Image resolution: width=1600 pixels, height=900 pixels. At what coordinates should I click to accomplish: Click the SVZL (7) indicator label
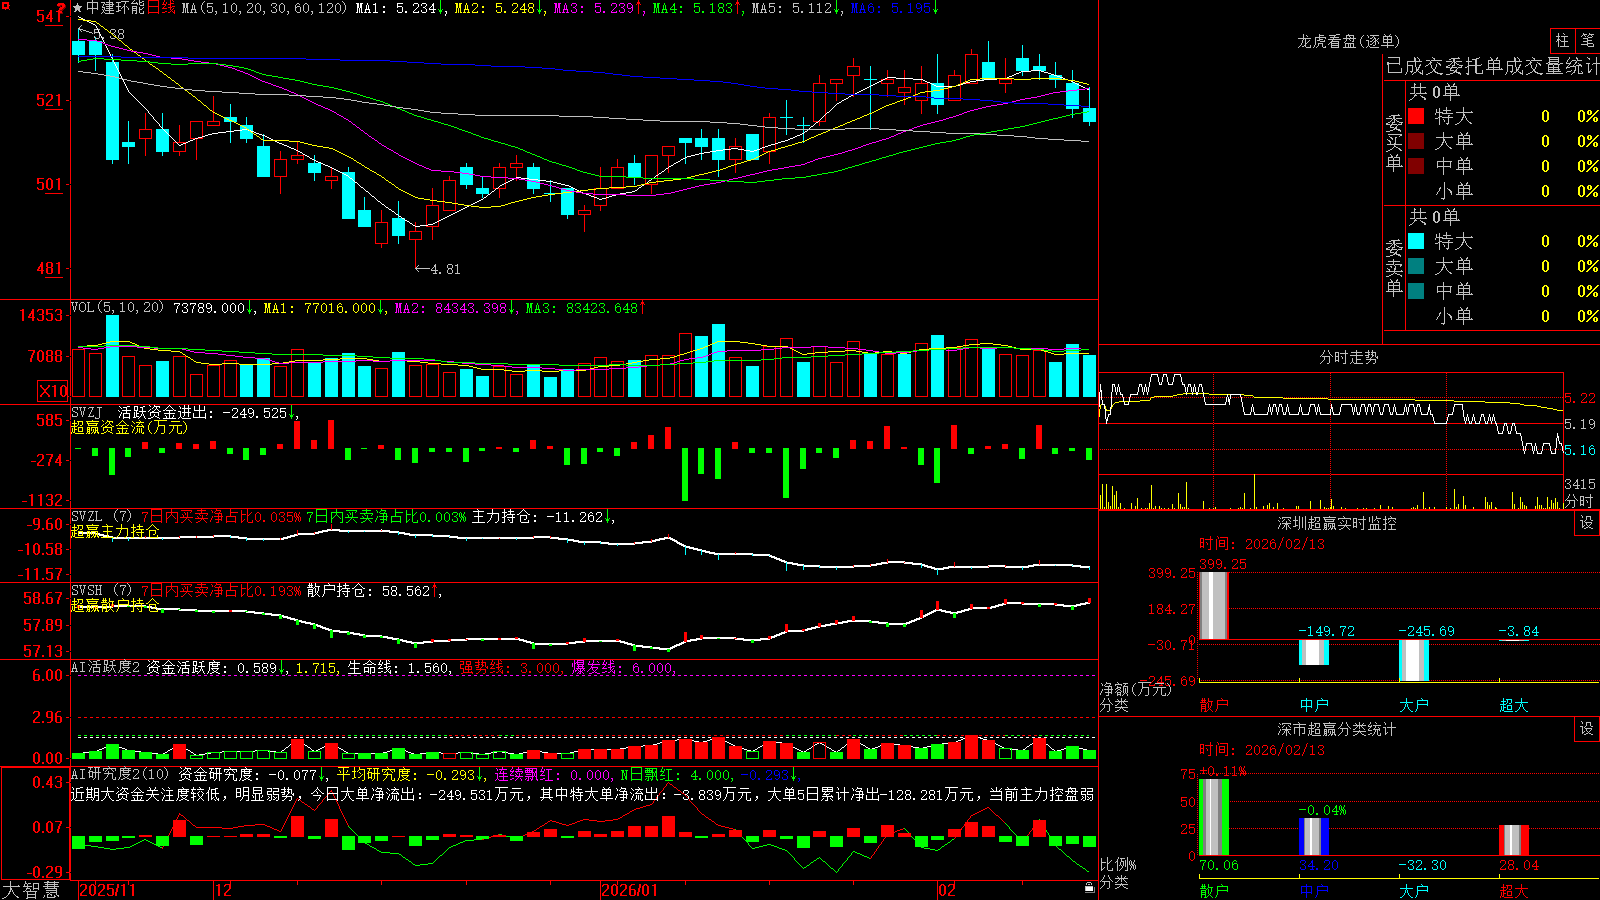tap(101, 517)
